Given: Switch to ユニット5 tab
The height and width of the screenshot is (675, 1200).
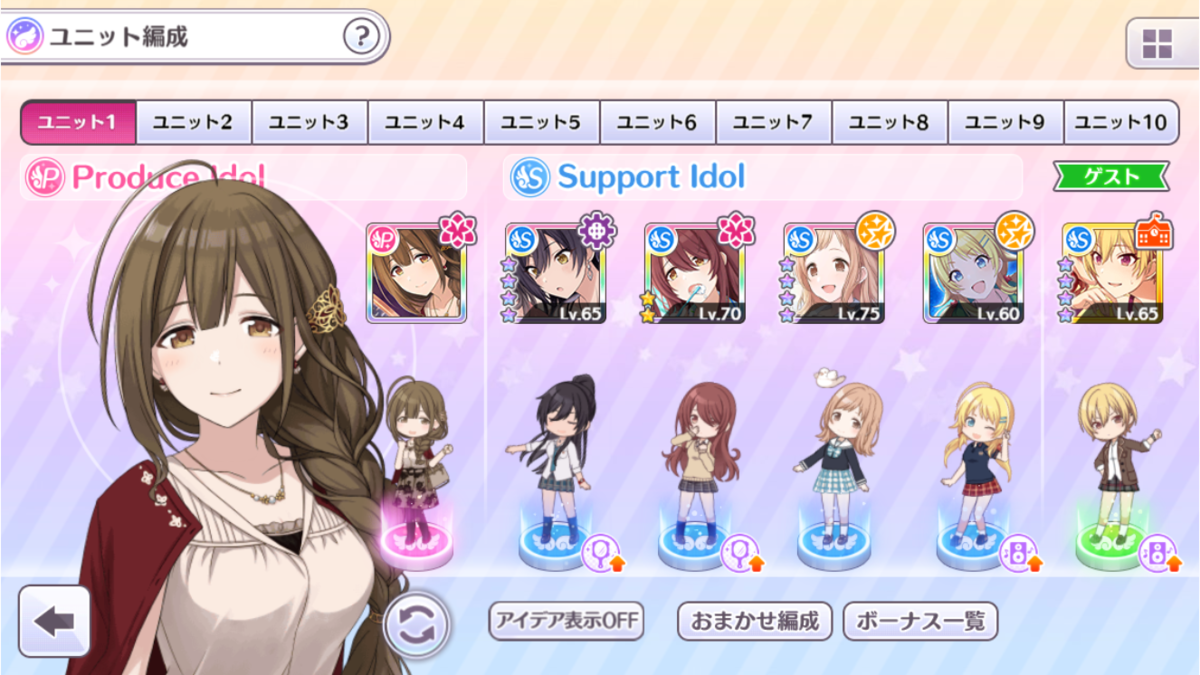Looking at the screenshot, I should click(x=542, y=123).
